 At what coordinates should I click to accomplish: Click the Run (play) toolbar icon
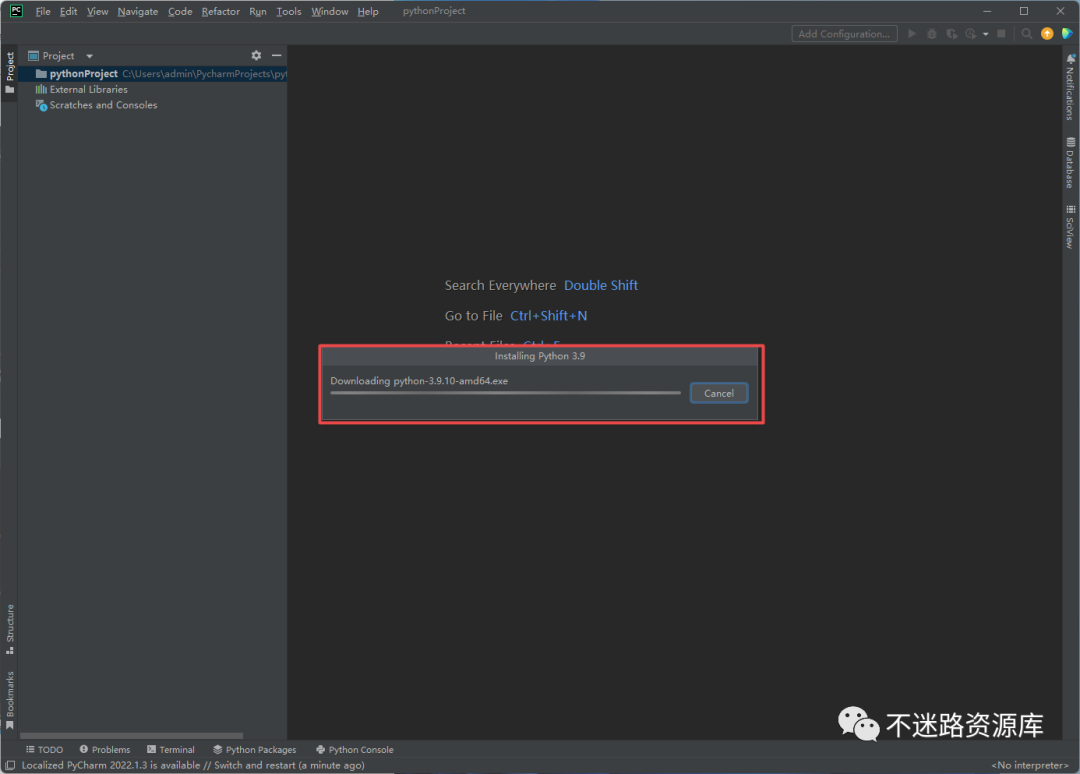coord(911,34)
